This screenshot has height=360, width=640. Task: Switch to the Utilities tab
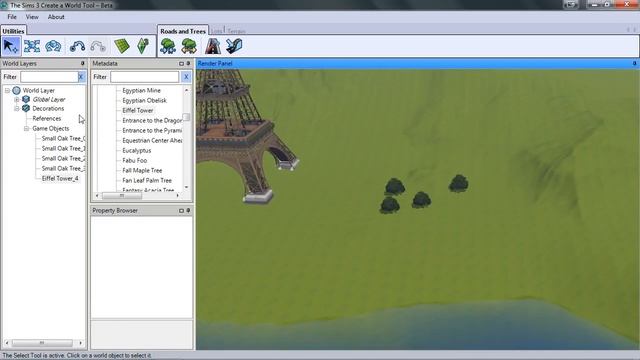tap(13, 31)
